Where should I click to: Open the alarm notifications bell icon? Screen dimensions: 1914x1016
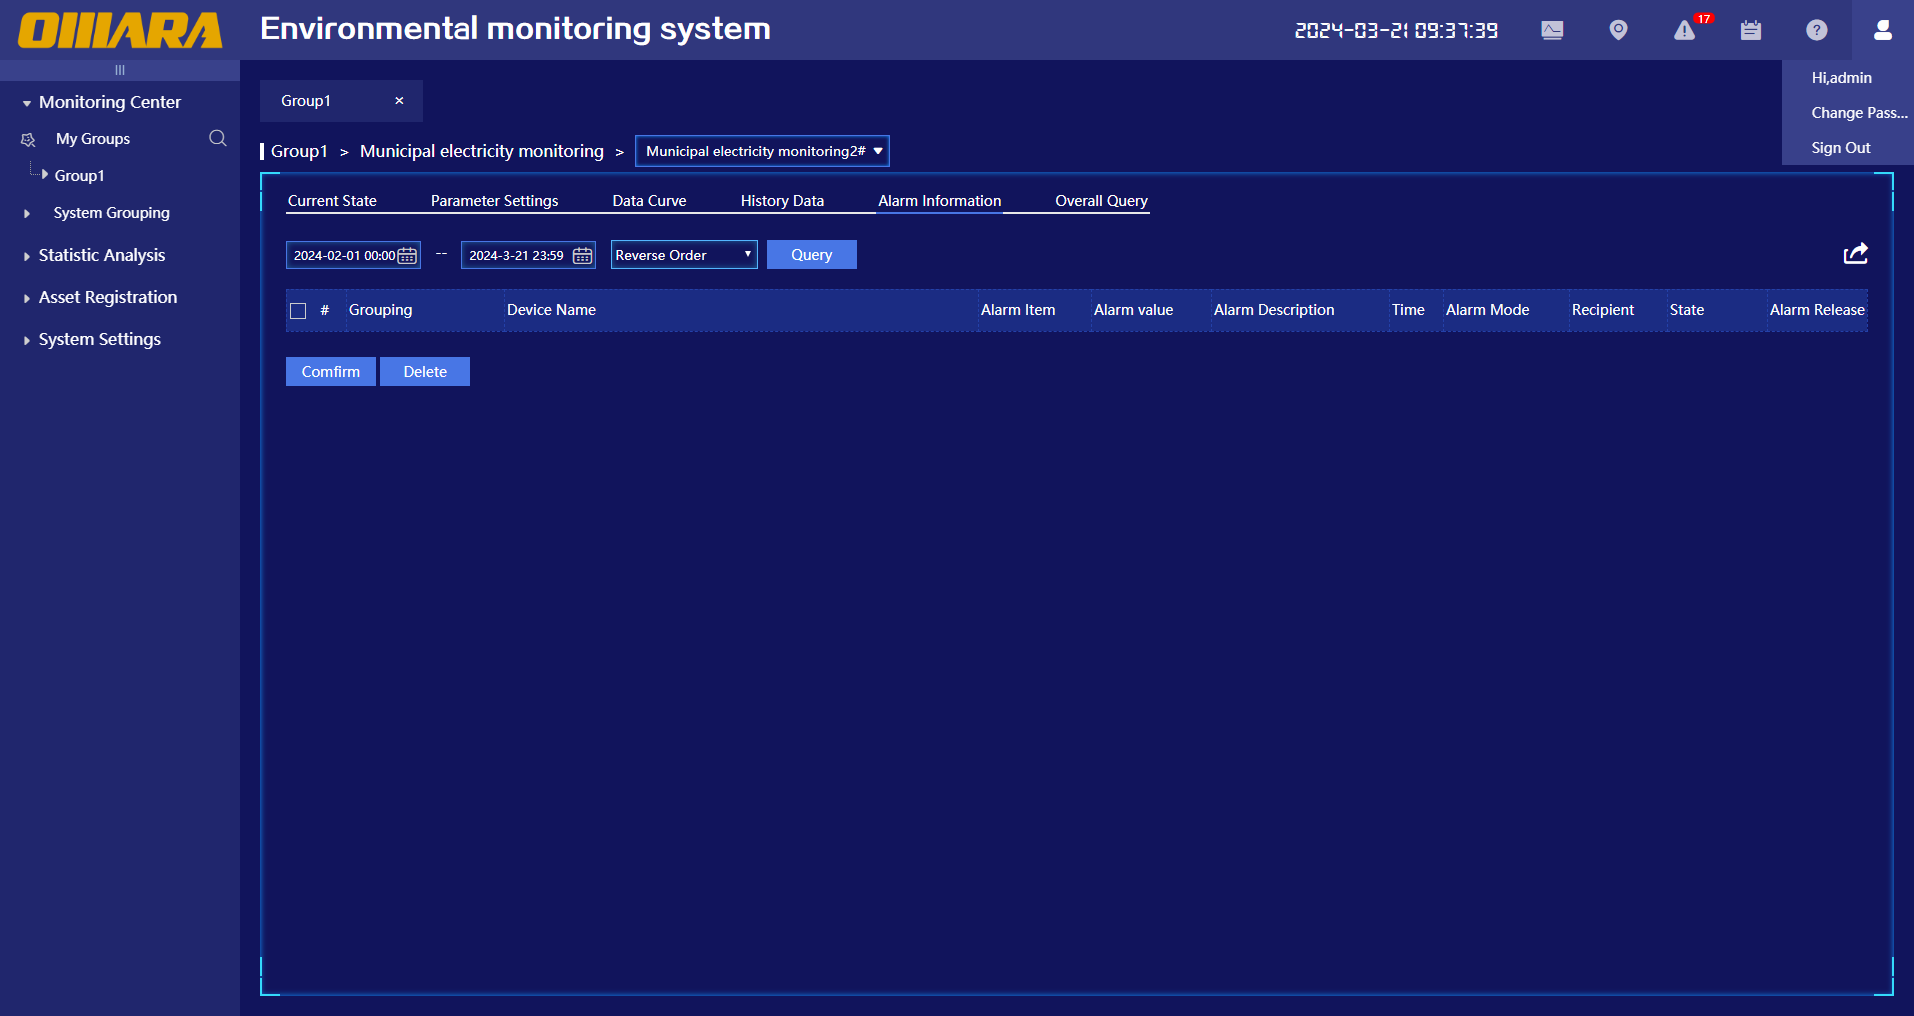coord(1685,31)
